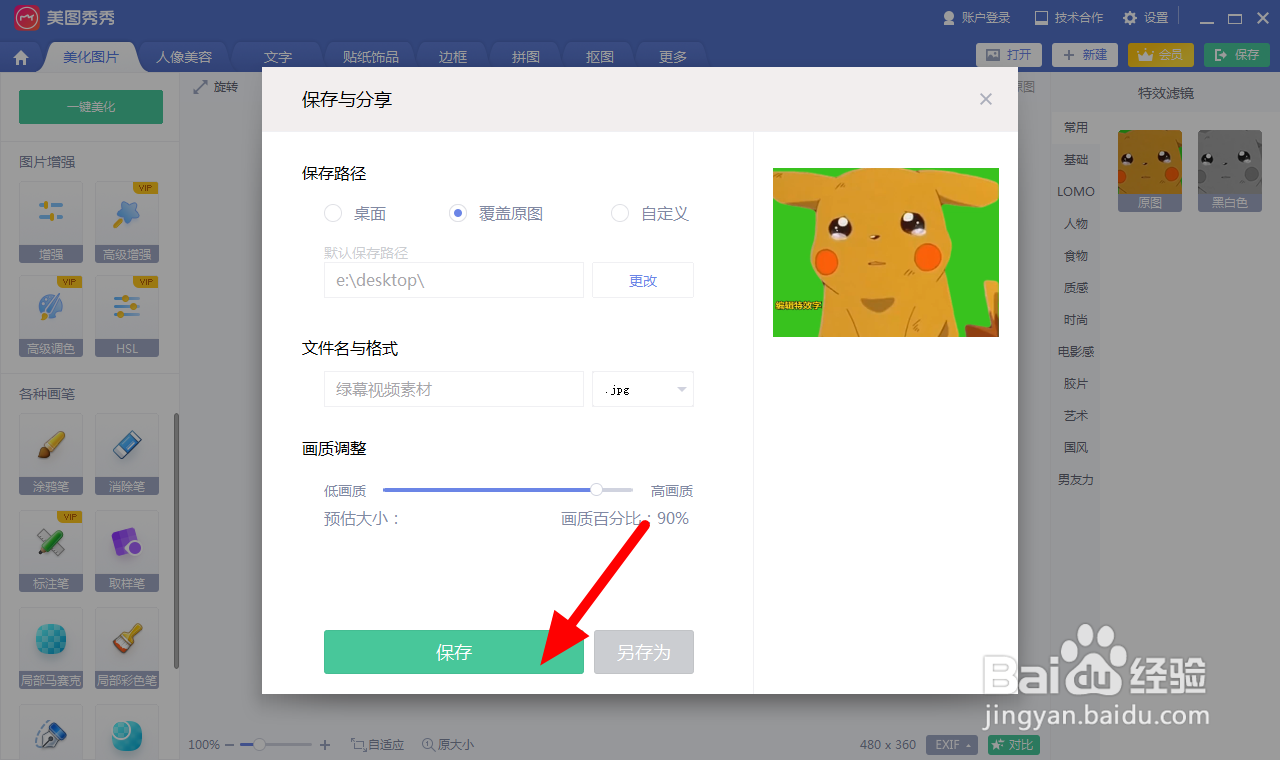This screenshot has width=1280, height=760.
Task: Select 常用 filter category
Action: point(1076,128)
